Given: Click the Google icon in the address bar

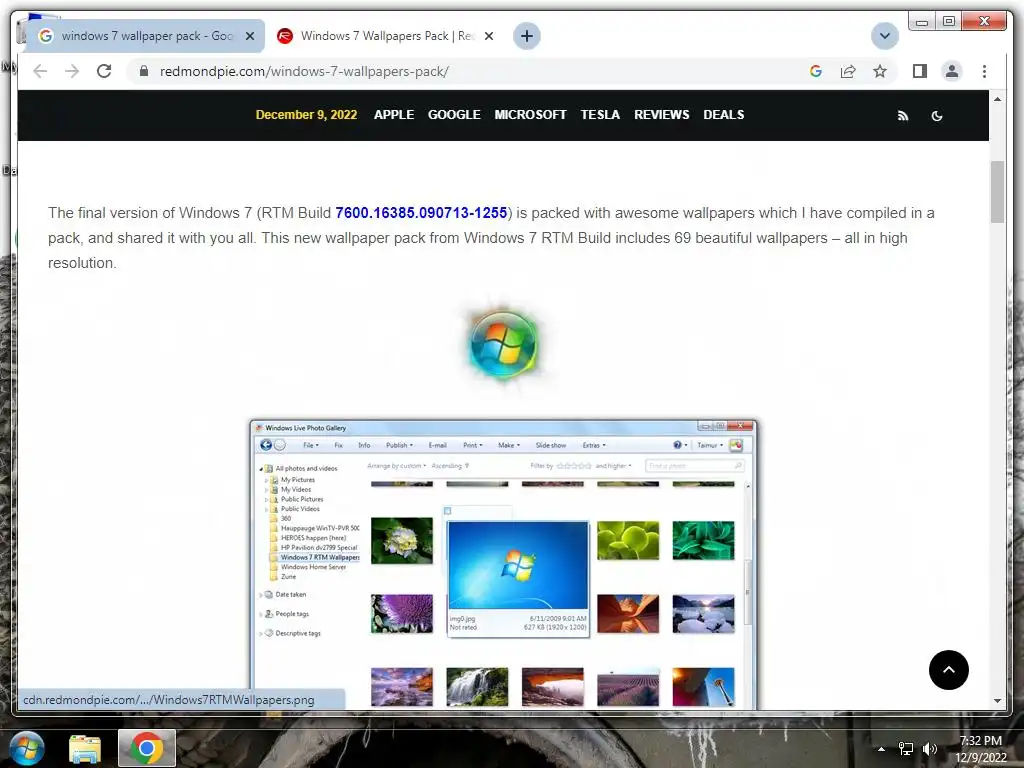Looking at the screenshot, I should click(816, 71).
